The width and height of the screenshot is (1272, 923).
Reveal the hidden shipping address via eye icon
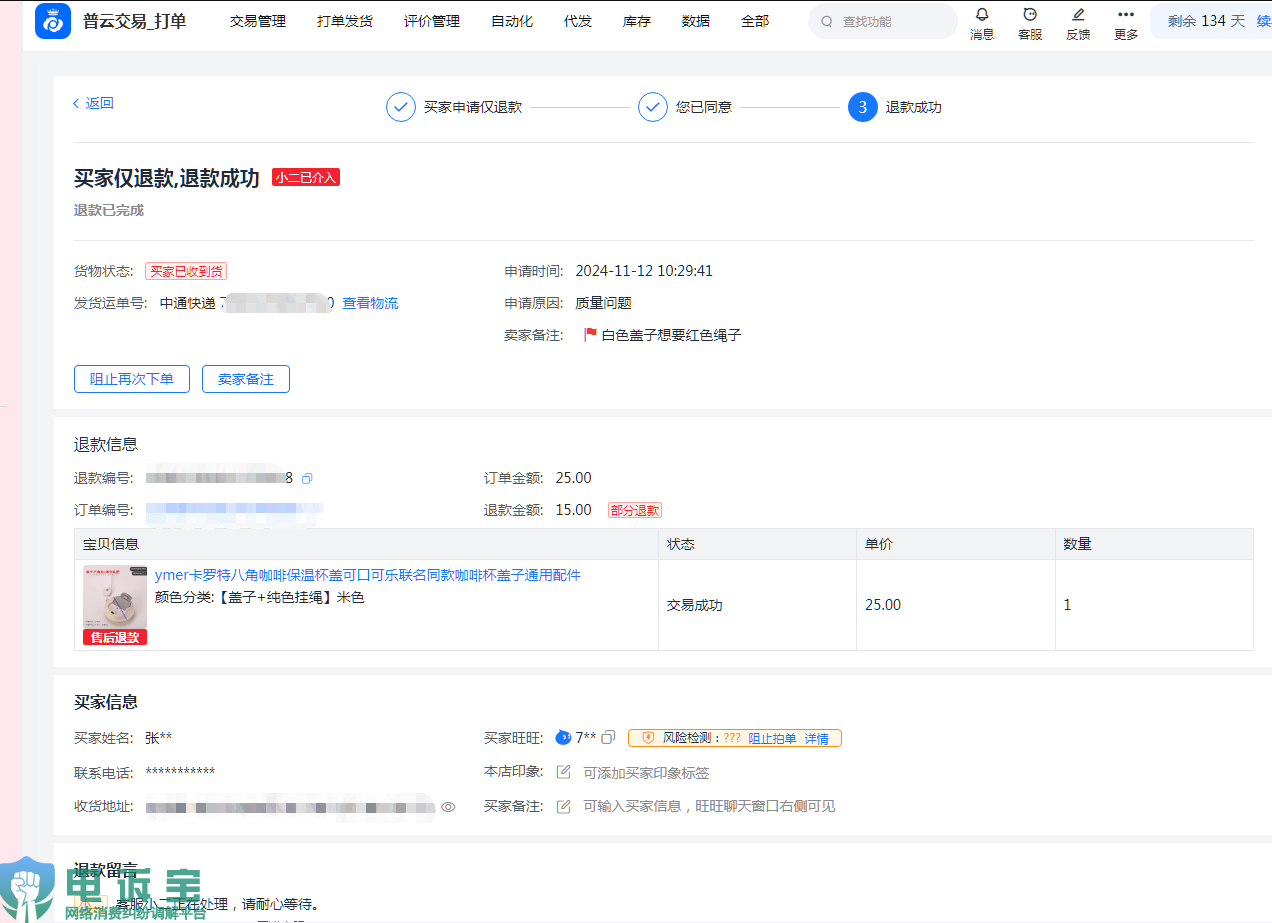[448, 807]
